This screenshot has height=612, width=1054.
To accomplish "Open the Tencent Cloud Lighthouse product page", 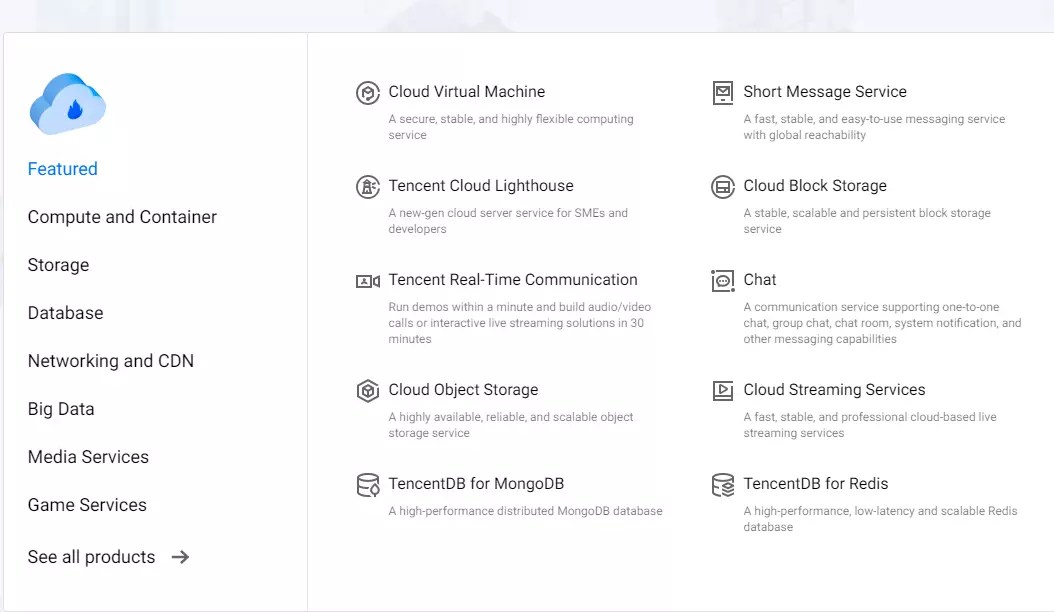I will (482, 186).
